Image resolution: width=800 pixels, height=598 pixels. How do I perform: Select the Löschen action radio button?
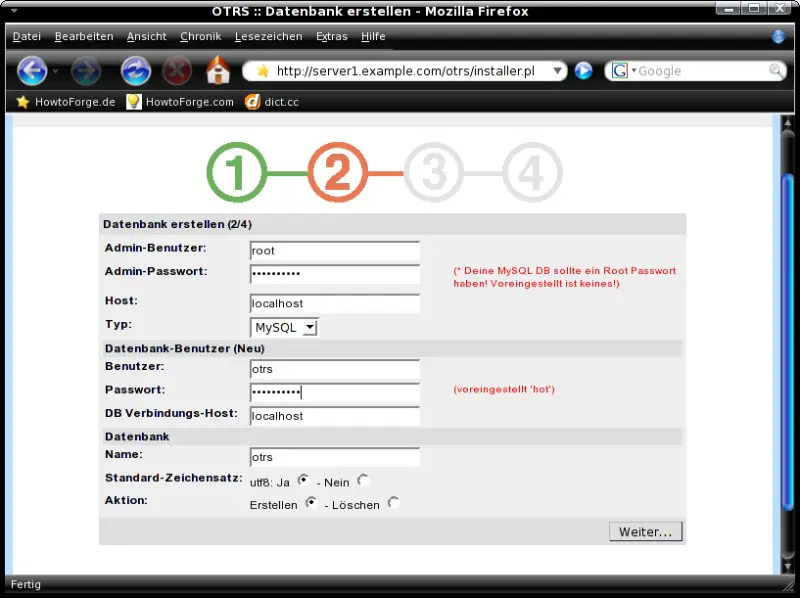393,503
